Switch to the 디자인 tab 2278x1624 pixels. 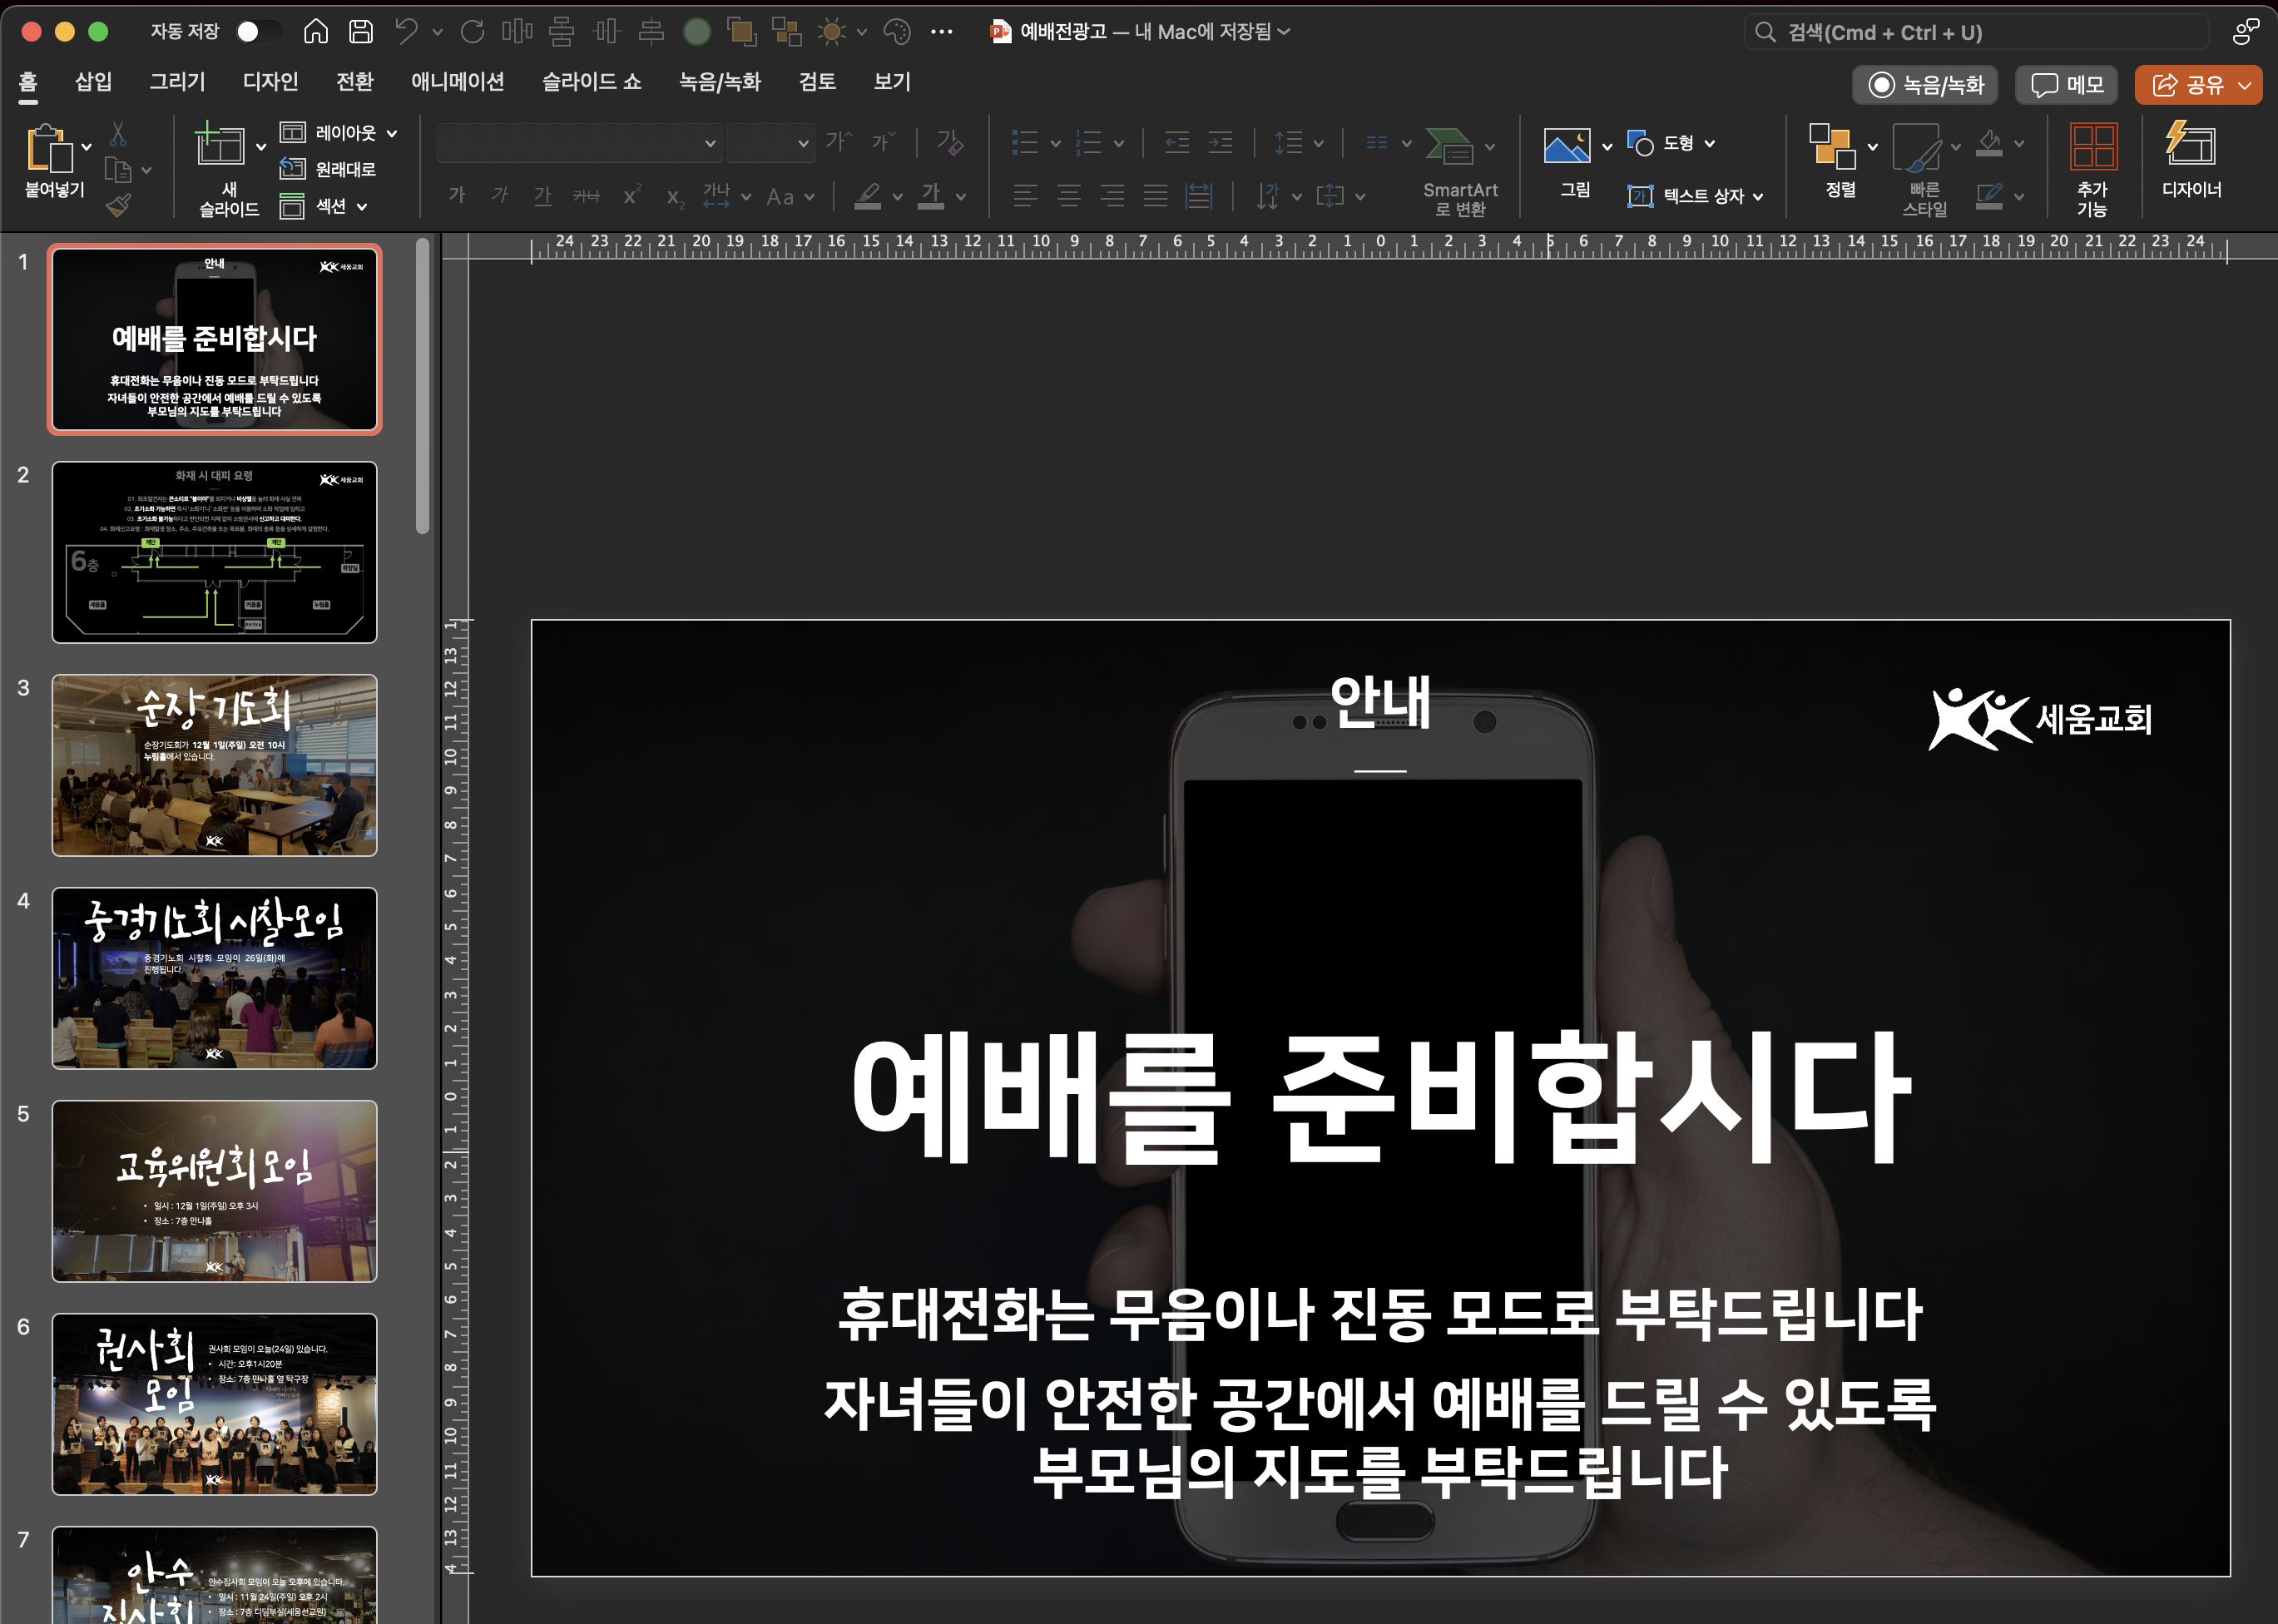point(270,82)
